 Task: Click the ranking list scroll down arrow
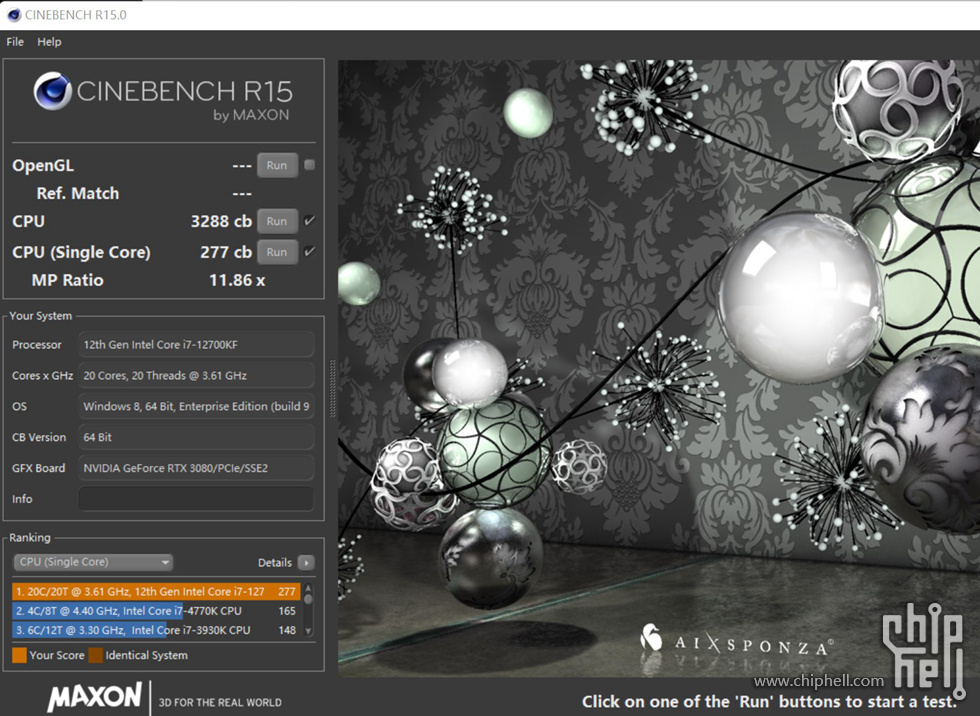click(x=308, y=631)
